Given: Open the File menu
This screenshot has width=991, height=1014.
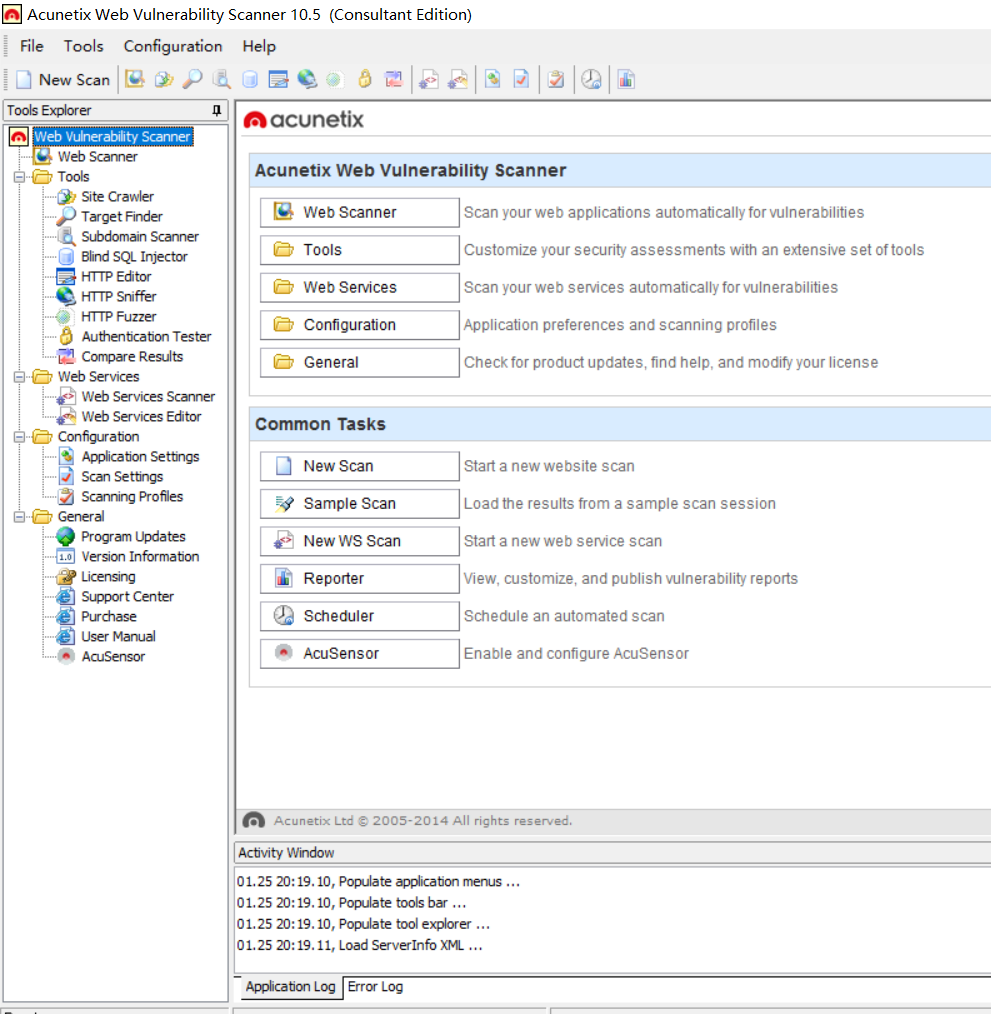Looking at the screenshot, I should click(32, 46).
